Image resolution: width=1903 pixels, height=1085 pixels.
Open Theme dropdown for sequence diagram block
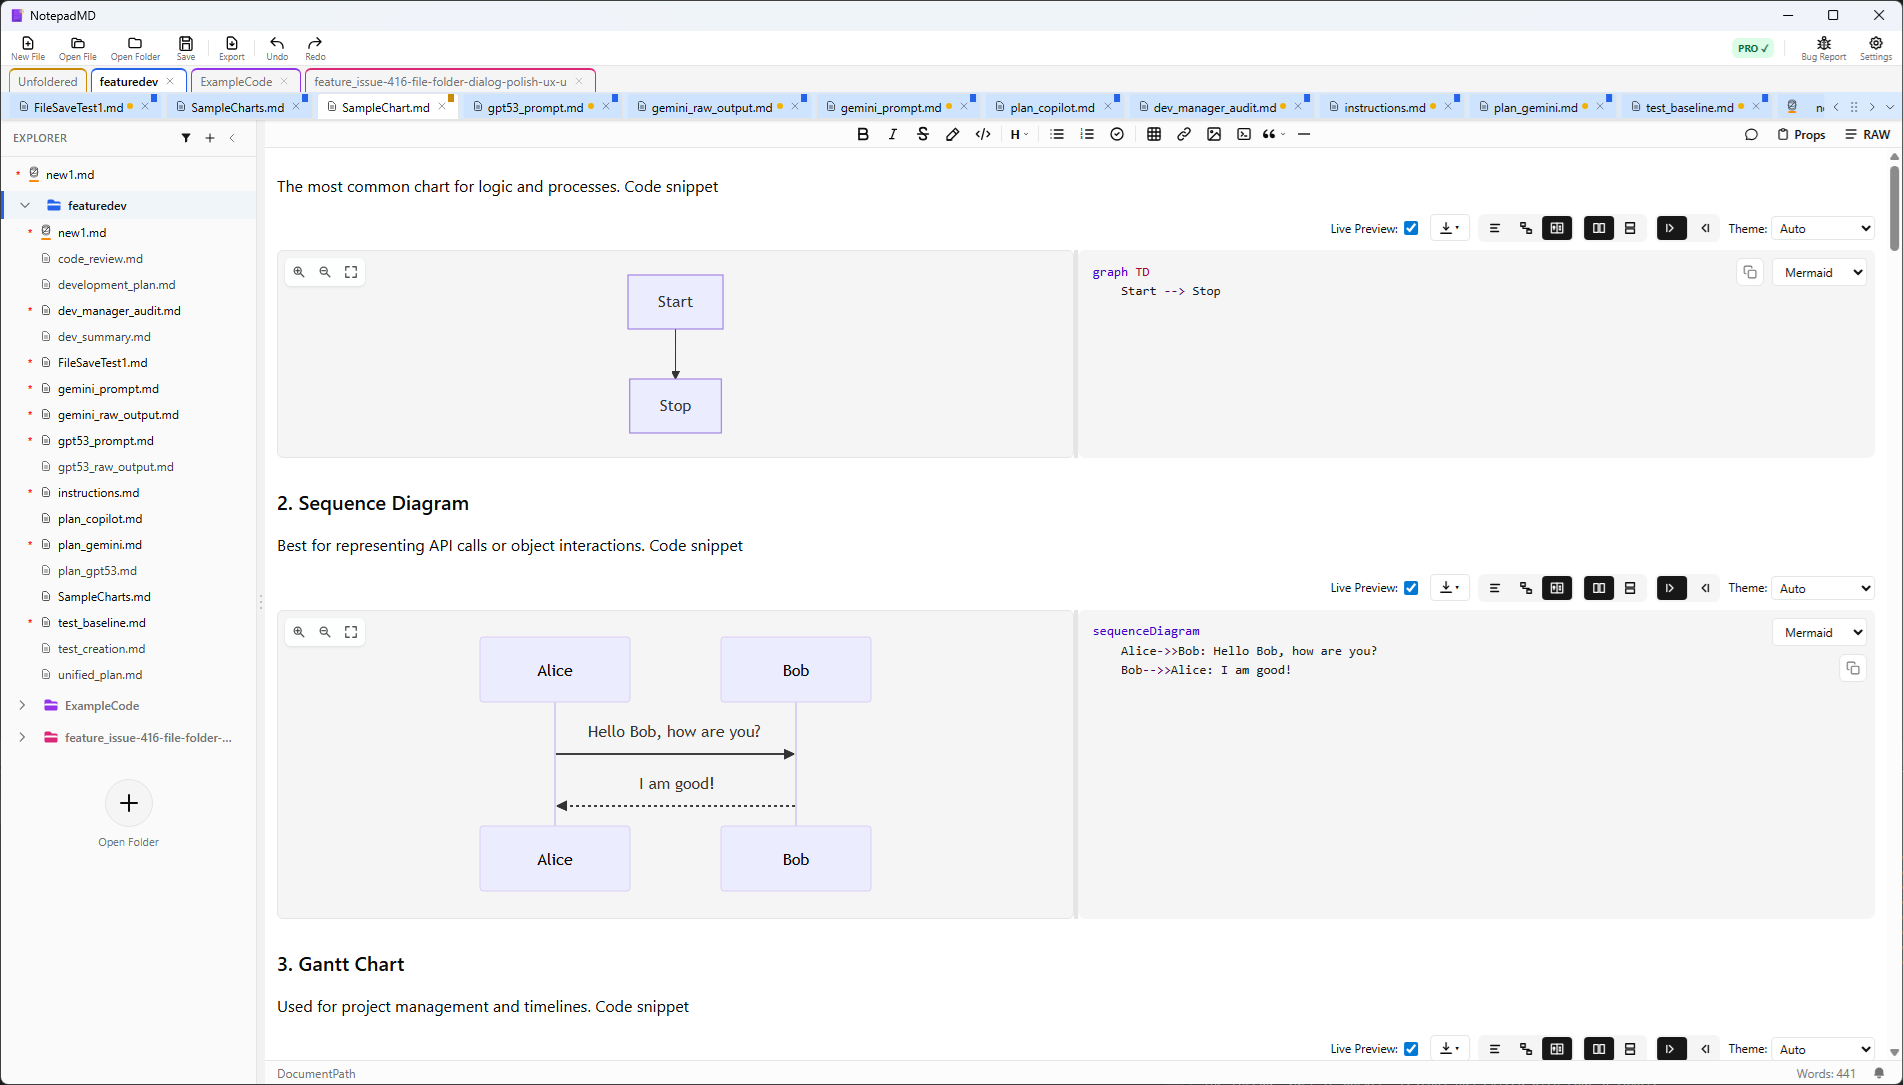[x=1823, y=588]
